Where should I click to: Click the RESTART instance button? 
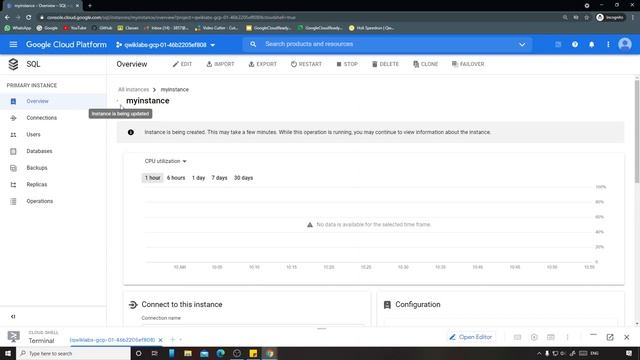pos(306,64)
